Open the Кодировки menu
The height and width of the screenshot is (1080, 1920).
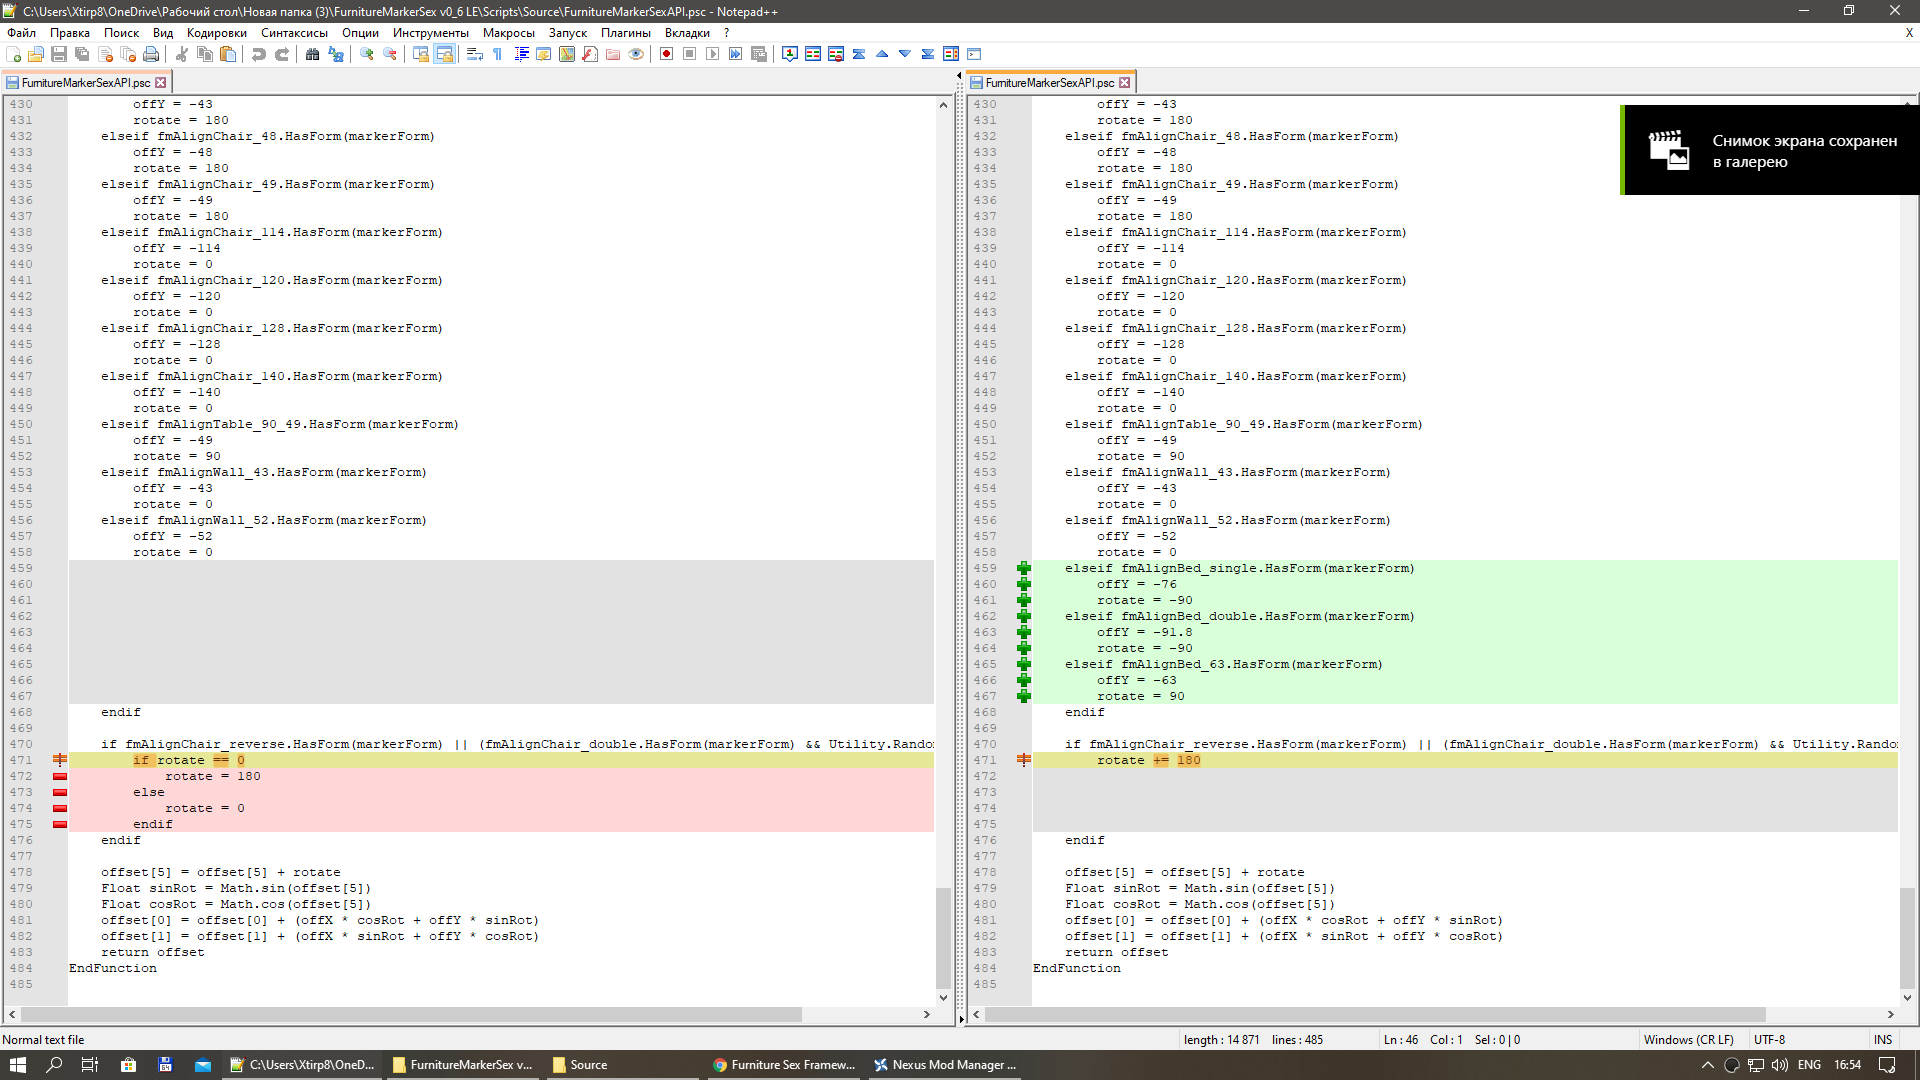pyautogui.click(x=217, y=33)
